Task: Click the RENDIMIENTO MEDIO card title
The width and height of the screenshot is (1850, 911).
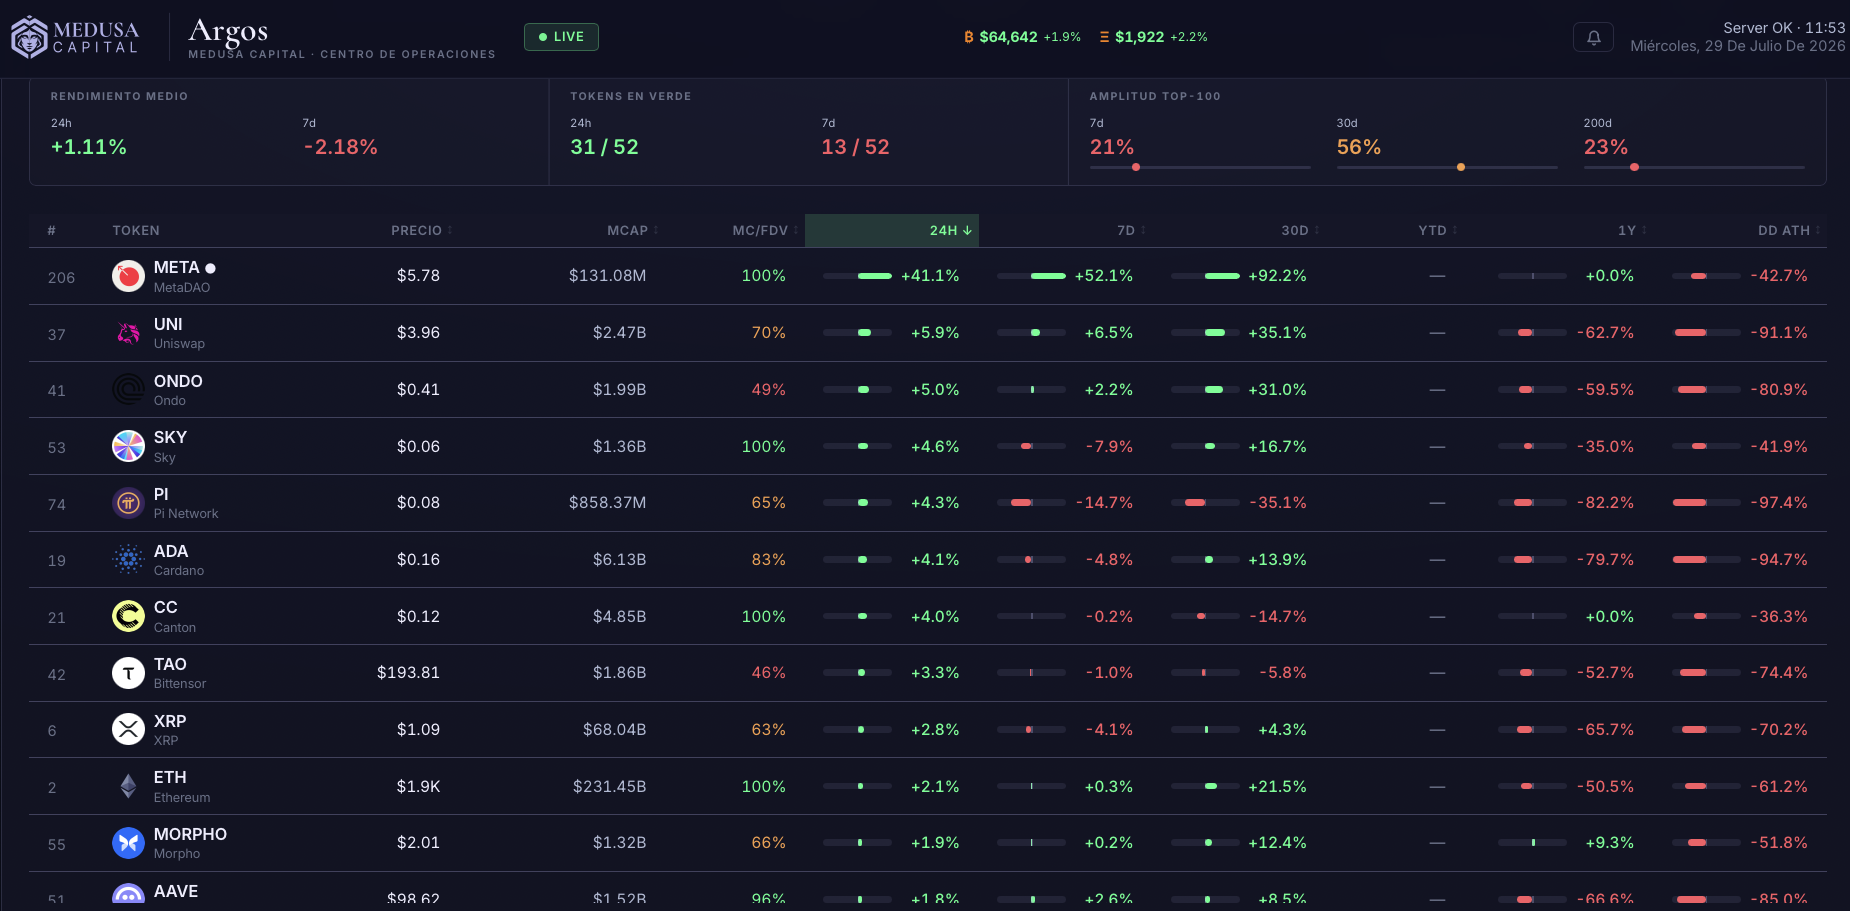Action: point(119,96)
